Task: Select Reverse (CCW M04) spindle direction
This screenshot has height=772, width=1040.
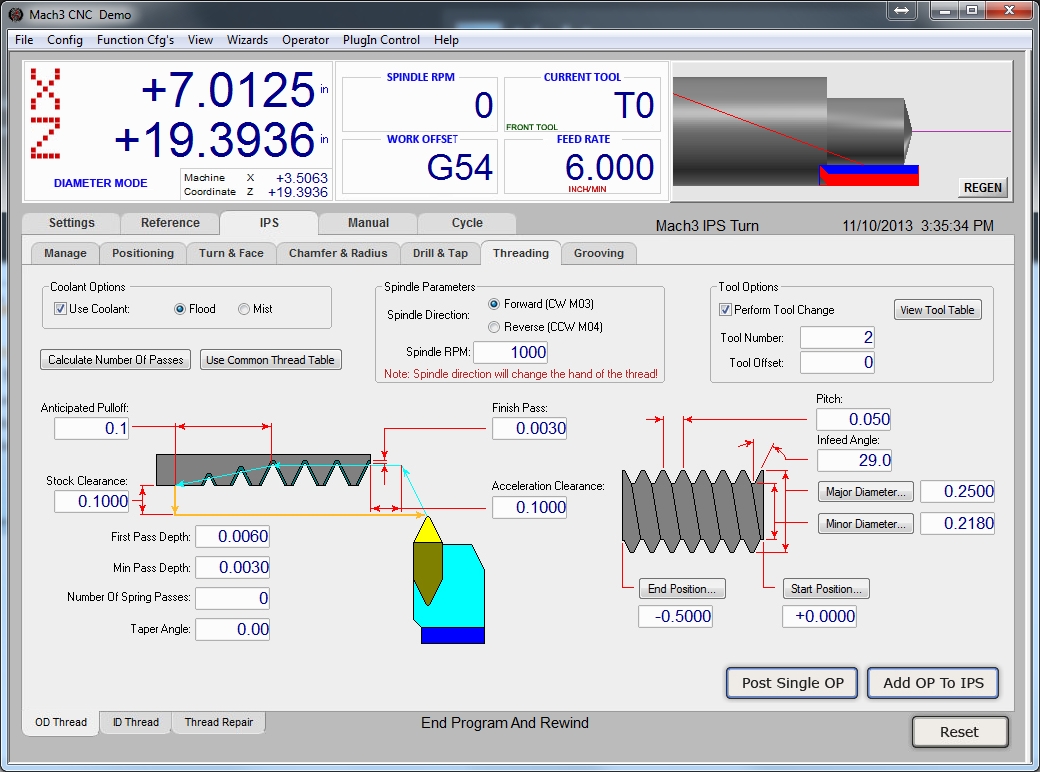Action: tap(493, 327)
